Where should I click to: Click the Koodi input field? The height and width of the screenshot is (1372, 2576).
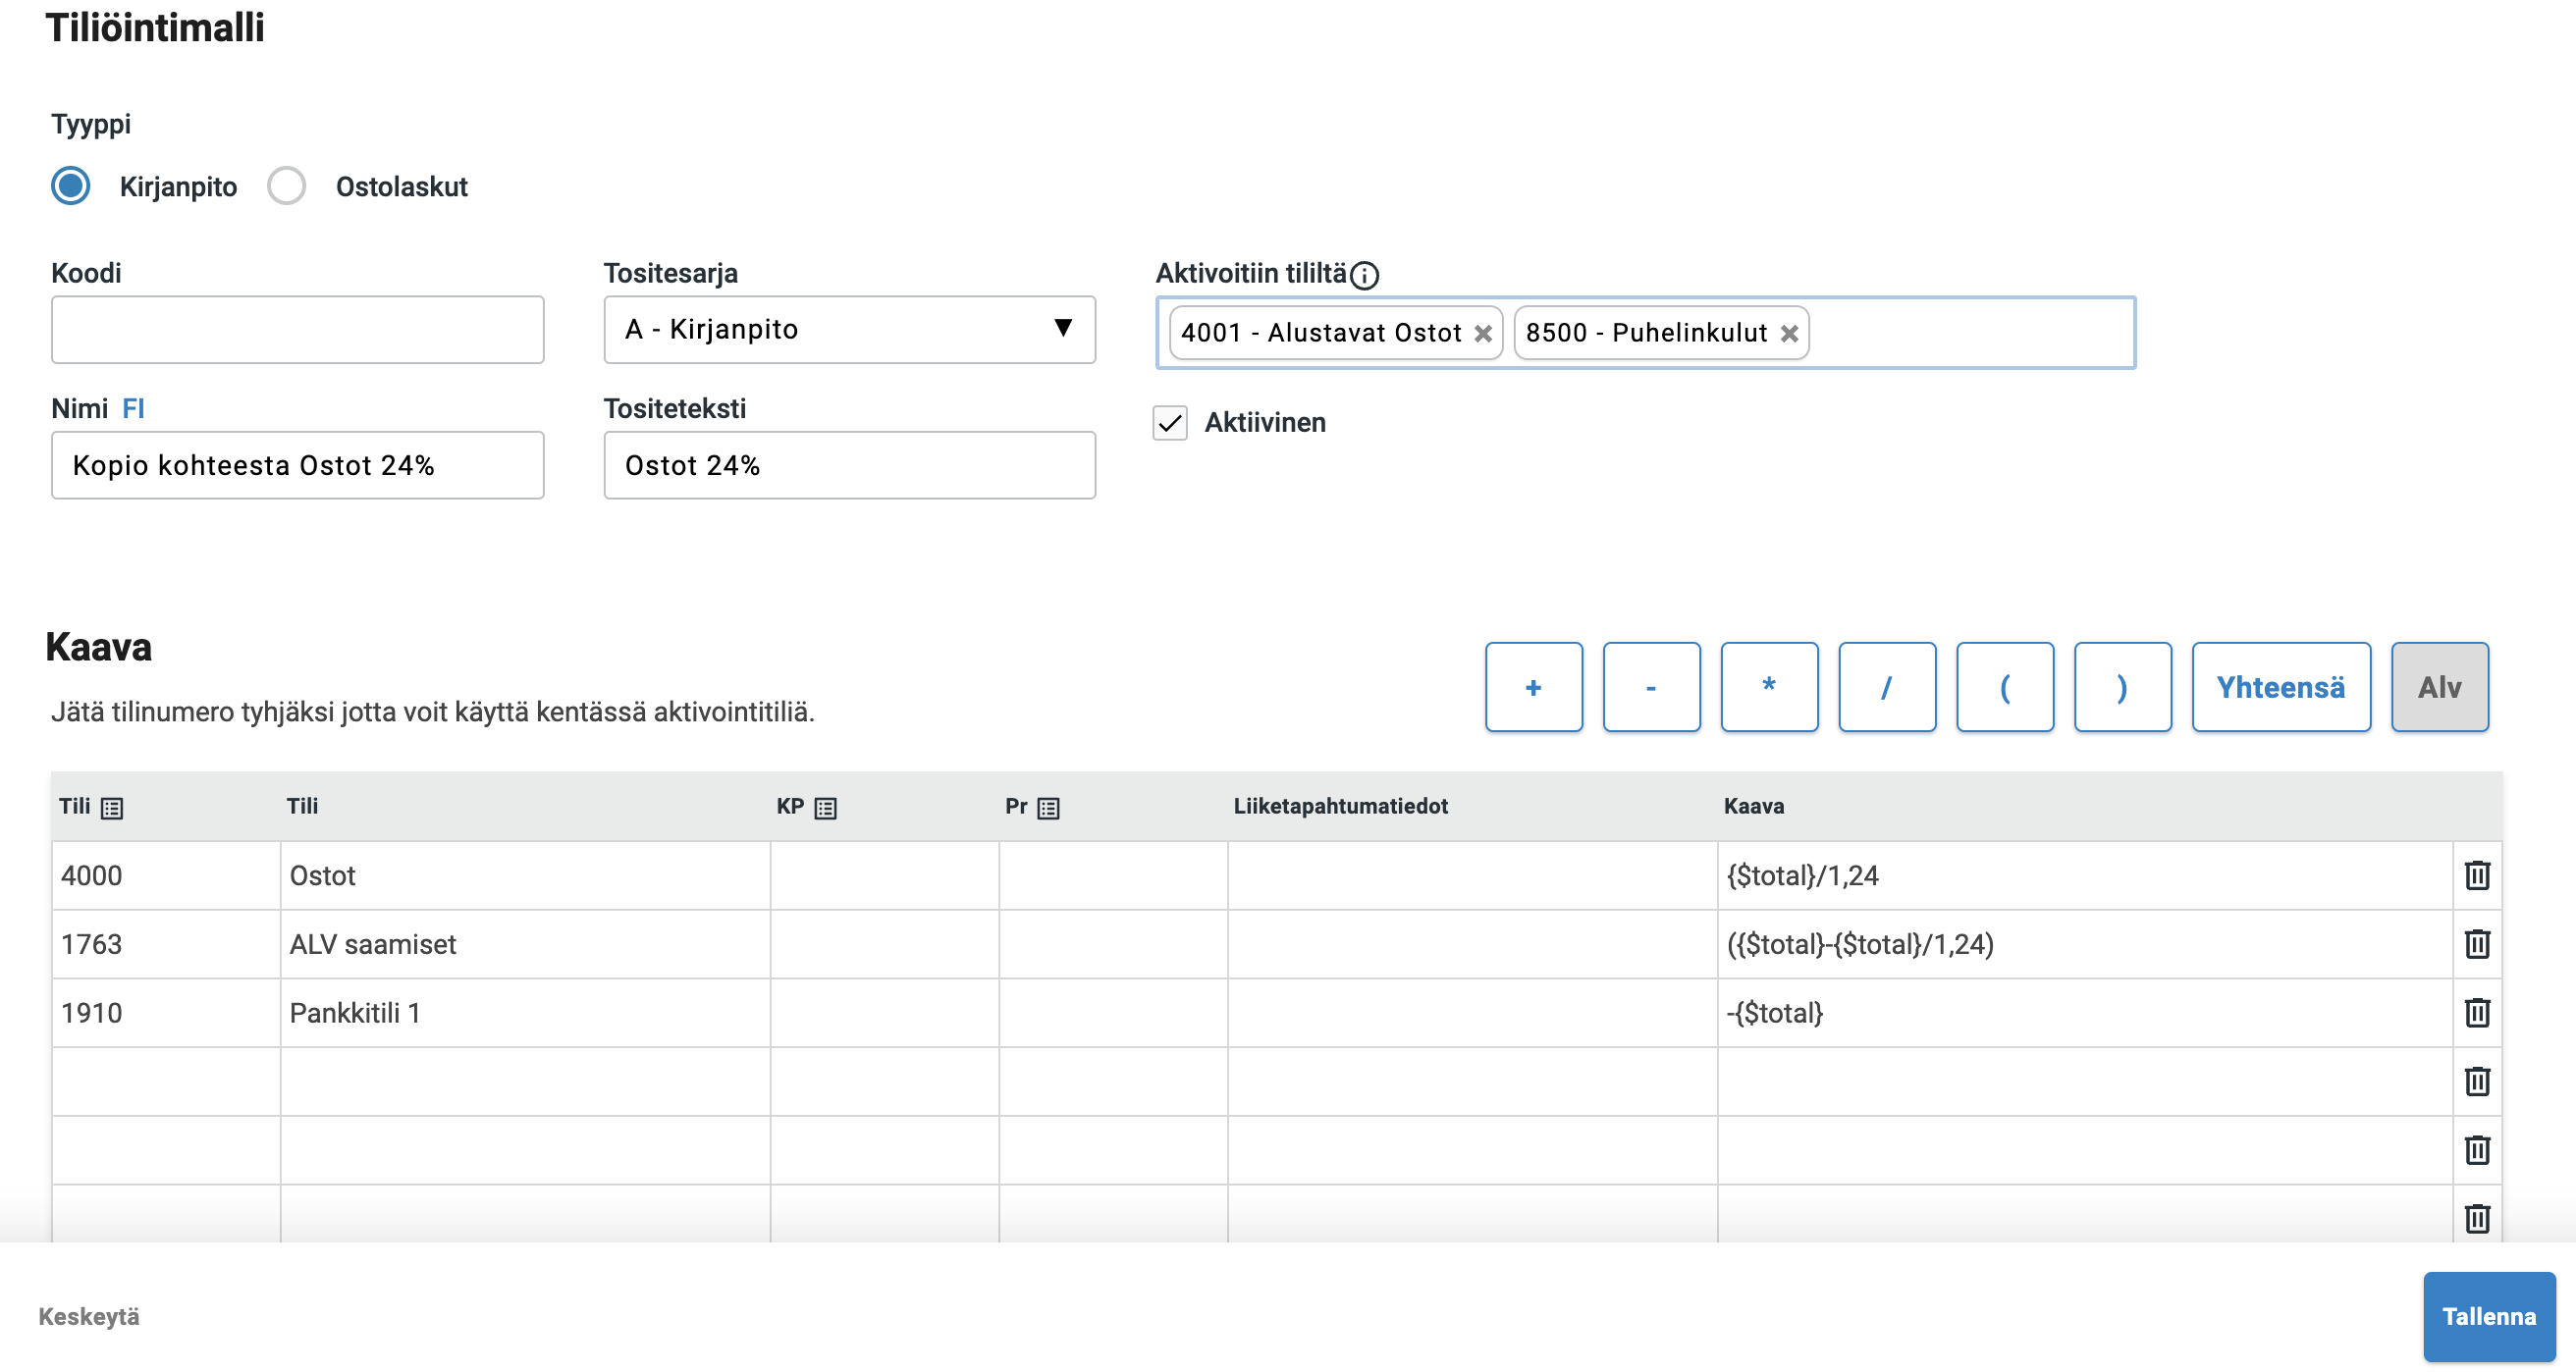pyautogui.click(x=297, y=329)
